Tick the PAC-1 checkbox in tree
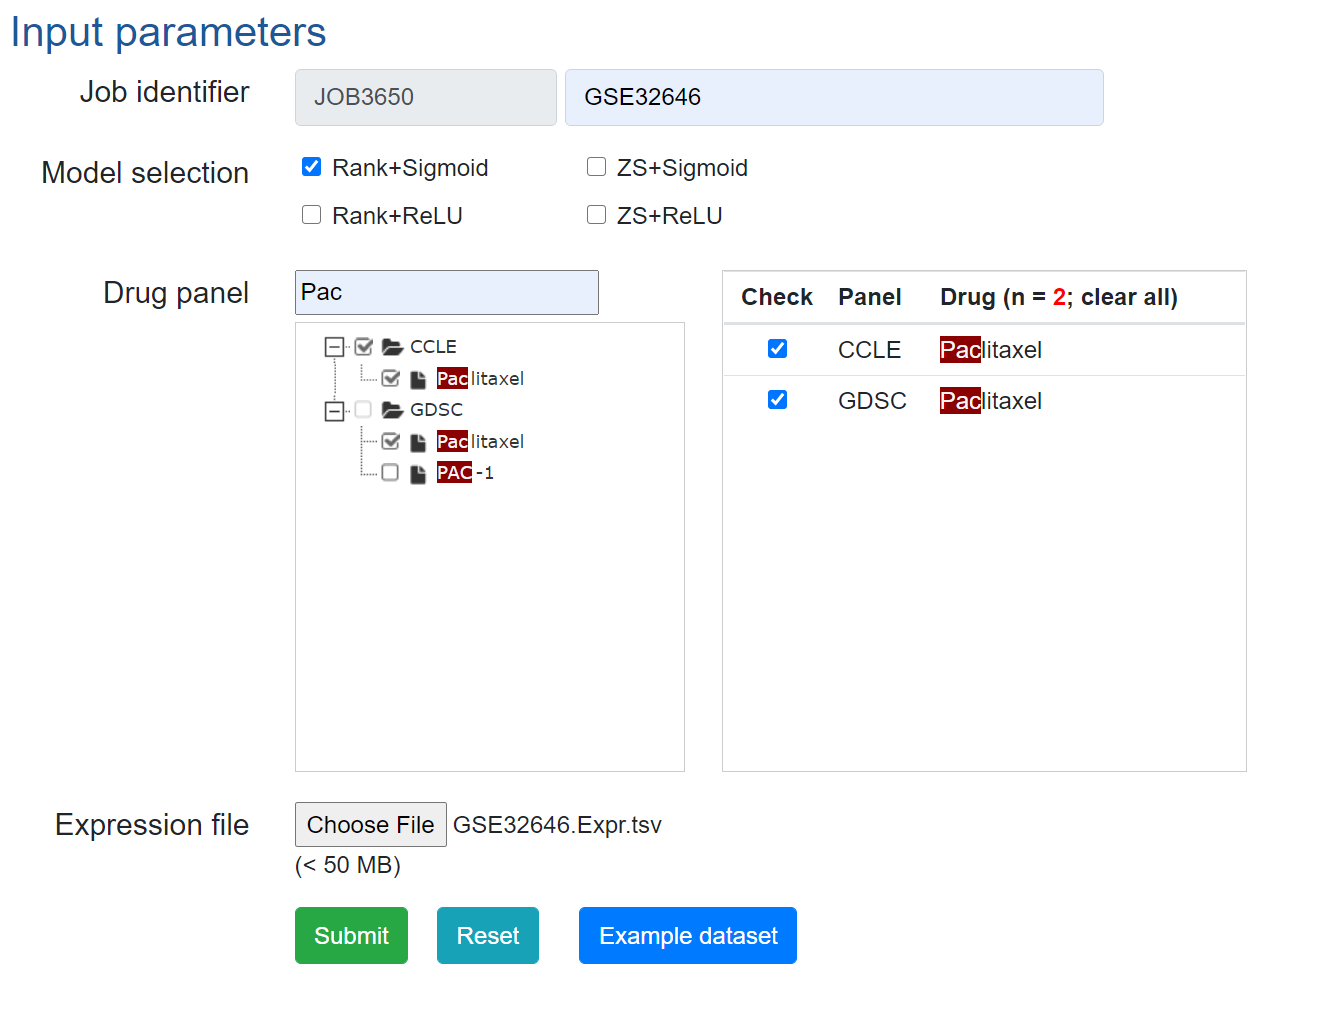Screen dimensions: 1339x1009 [x=390, y=473]
